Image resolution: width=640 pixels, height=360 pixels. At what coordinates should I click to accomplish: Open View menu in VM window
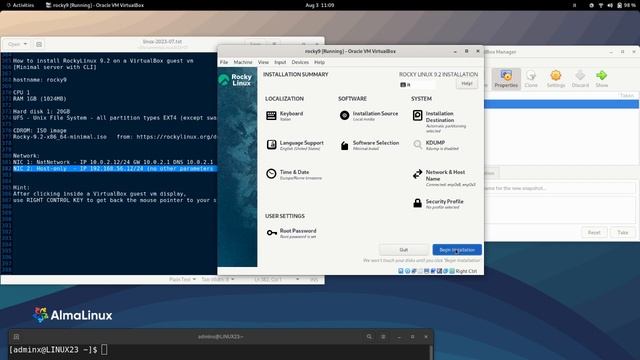pos(263,62)
